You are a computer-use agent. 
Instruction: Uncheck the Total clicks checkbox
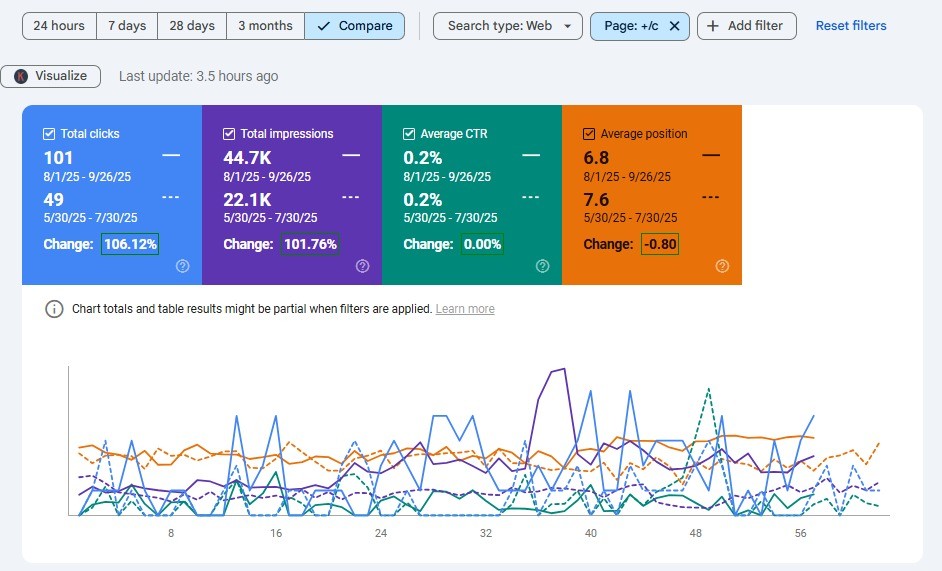point(49,134)
